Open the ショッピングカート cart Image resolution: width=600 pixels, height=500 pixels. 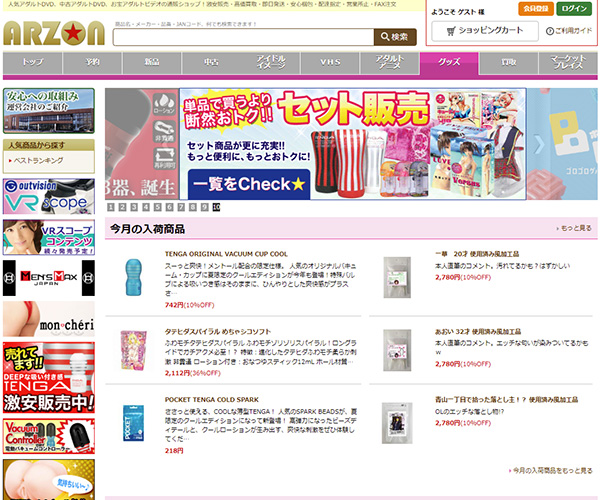point(485,31)
